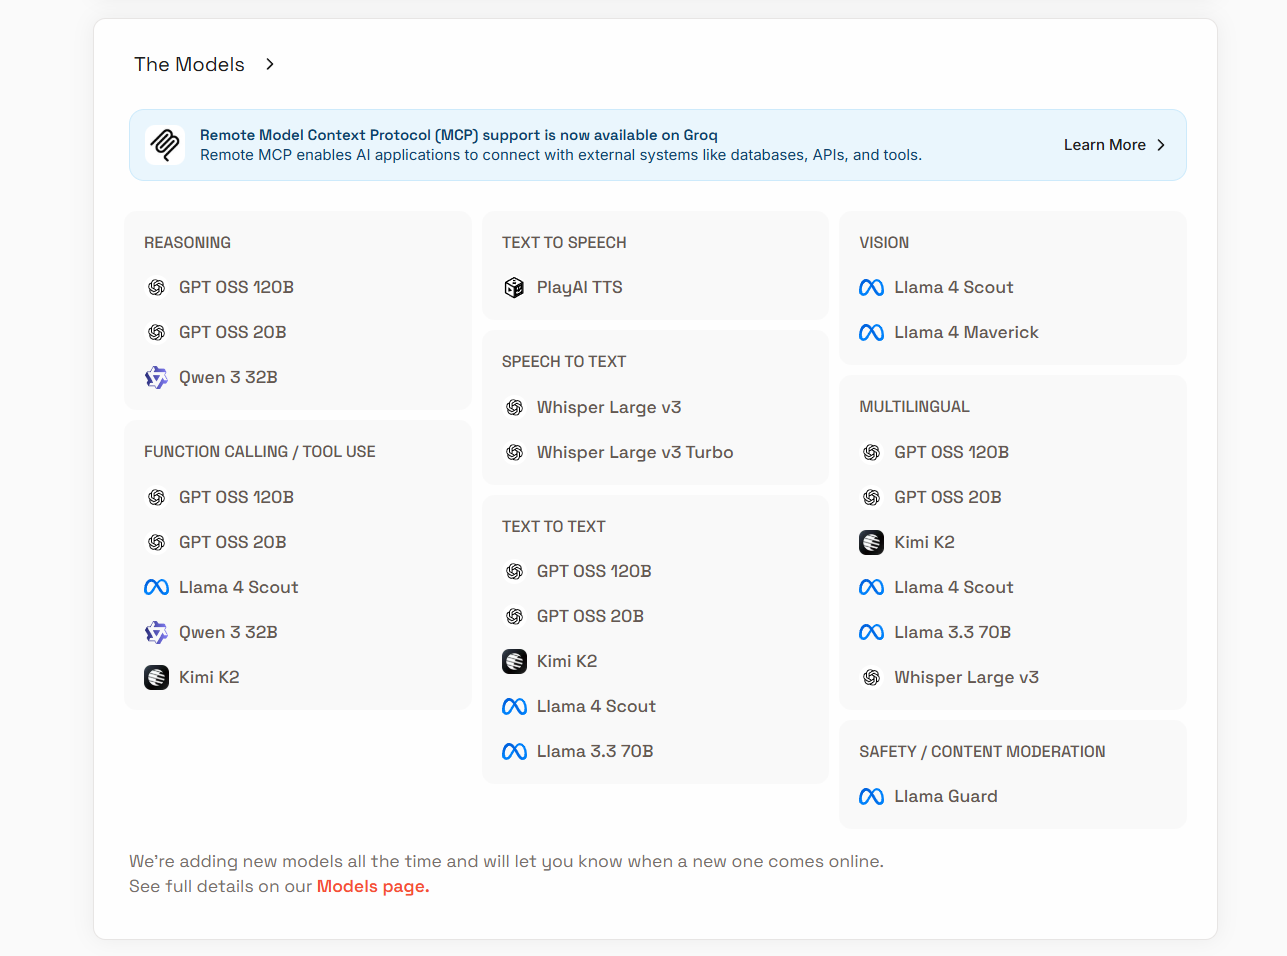This screenshot has width=1287, height=956.
Task: Open GPT OSS 20B under Multilingual
Action: 947,498
